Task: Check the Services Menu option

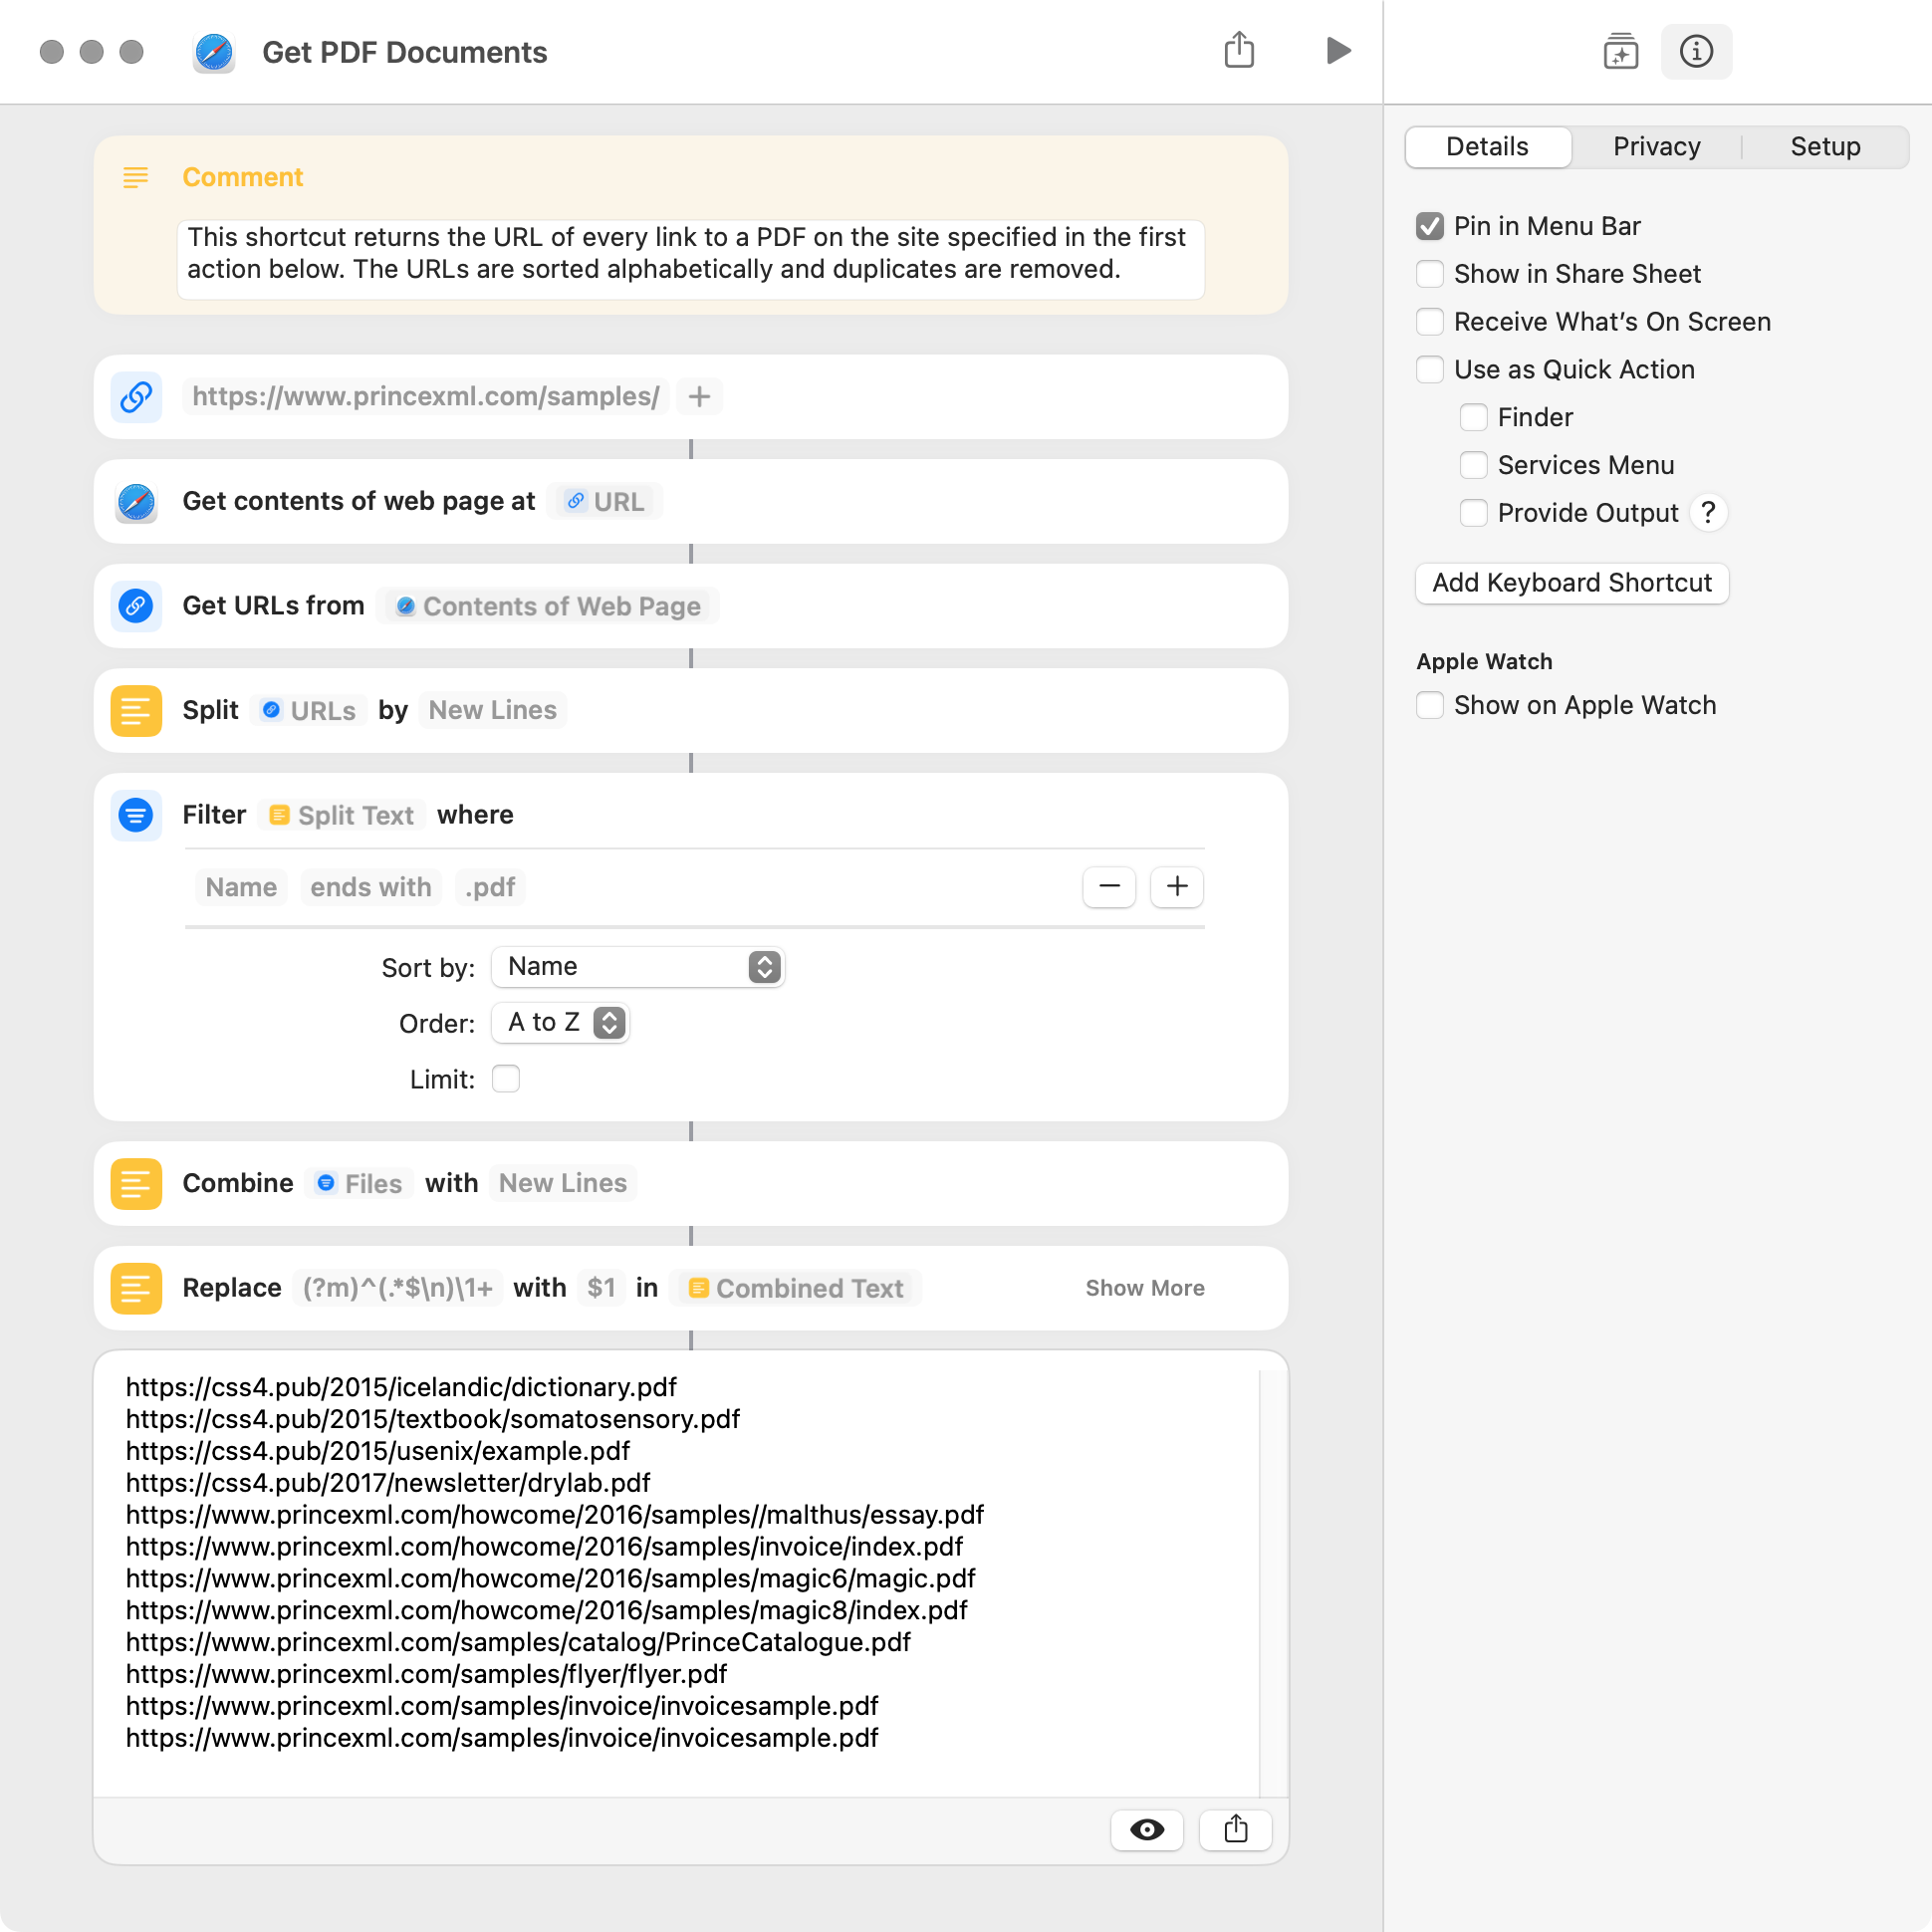Action: tap(1474, 465)
